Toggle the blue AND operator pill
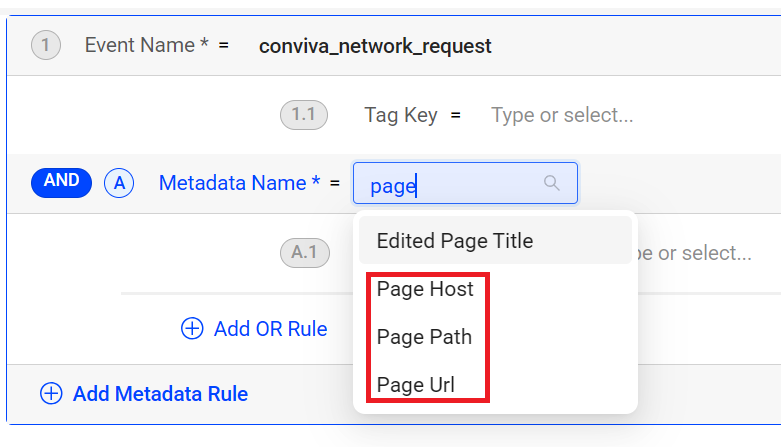The image size is (781, 447). [62, 182]
